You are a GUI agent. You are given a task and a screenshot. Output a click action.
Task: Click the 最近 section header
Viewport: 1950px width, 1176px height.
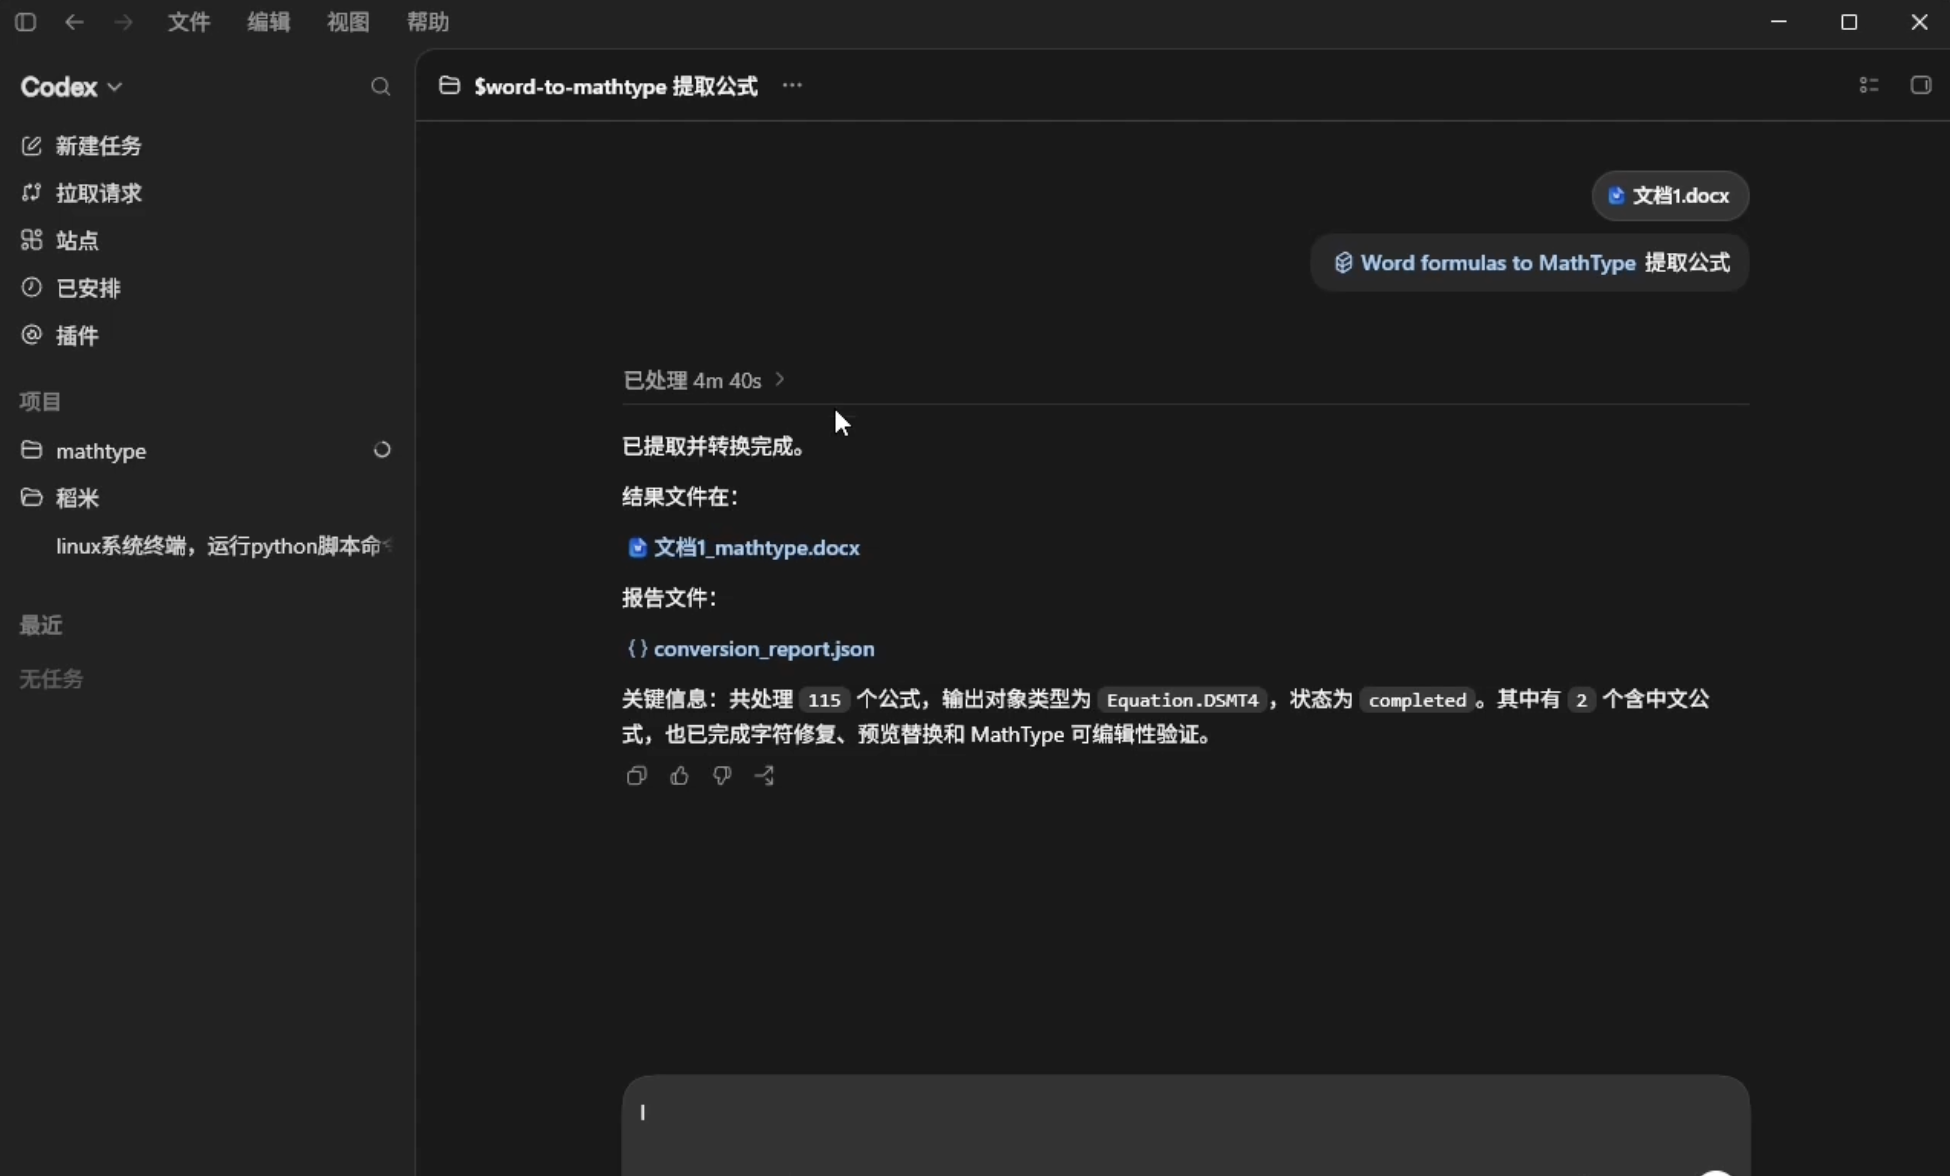pyautogui.click(x=41, y=626)
